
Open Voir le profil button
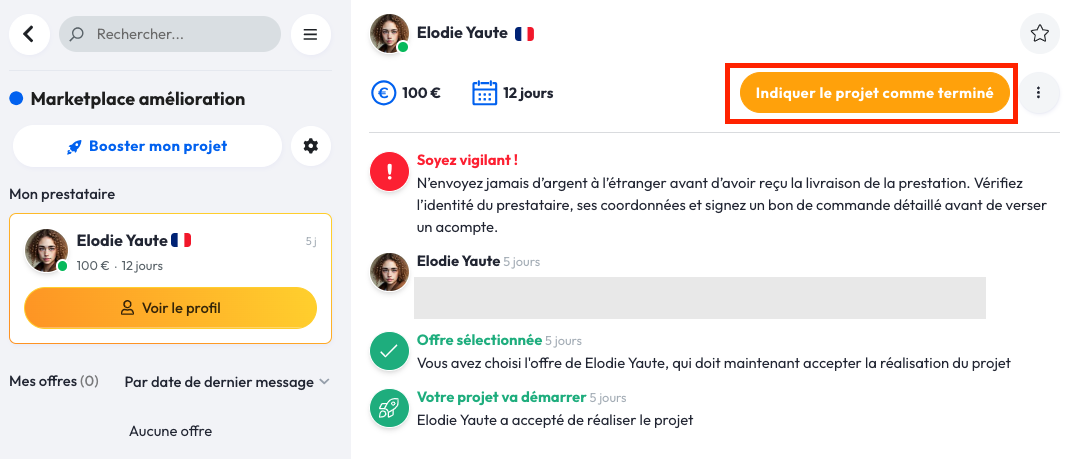coord(170,308)
